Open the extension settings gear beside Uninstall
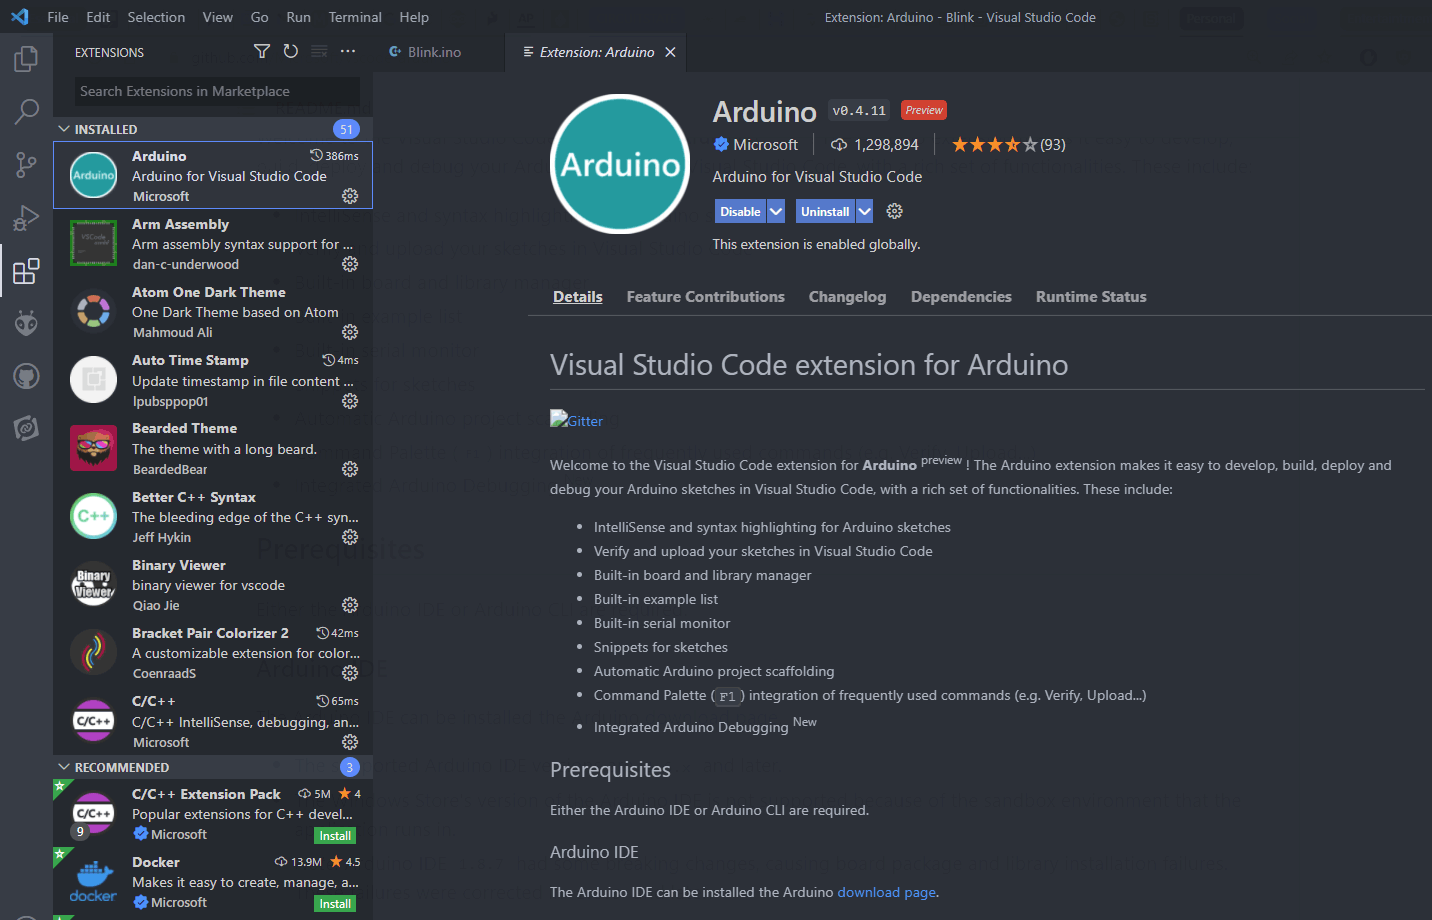 [894, 211]
